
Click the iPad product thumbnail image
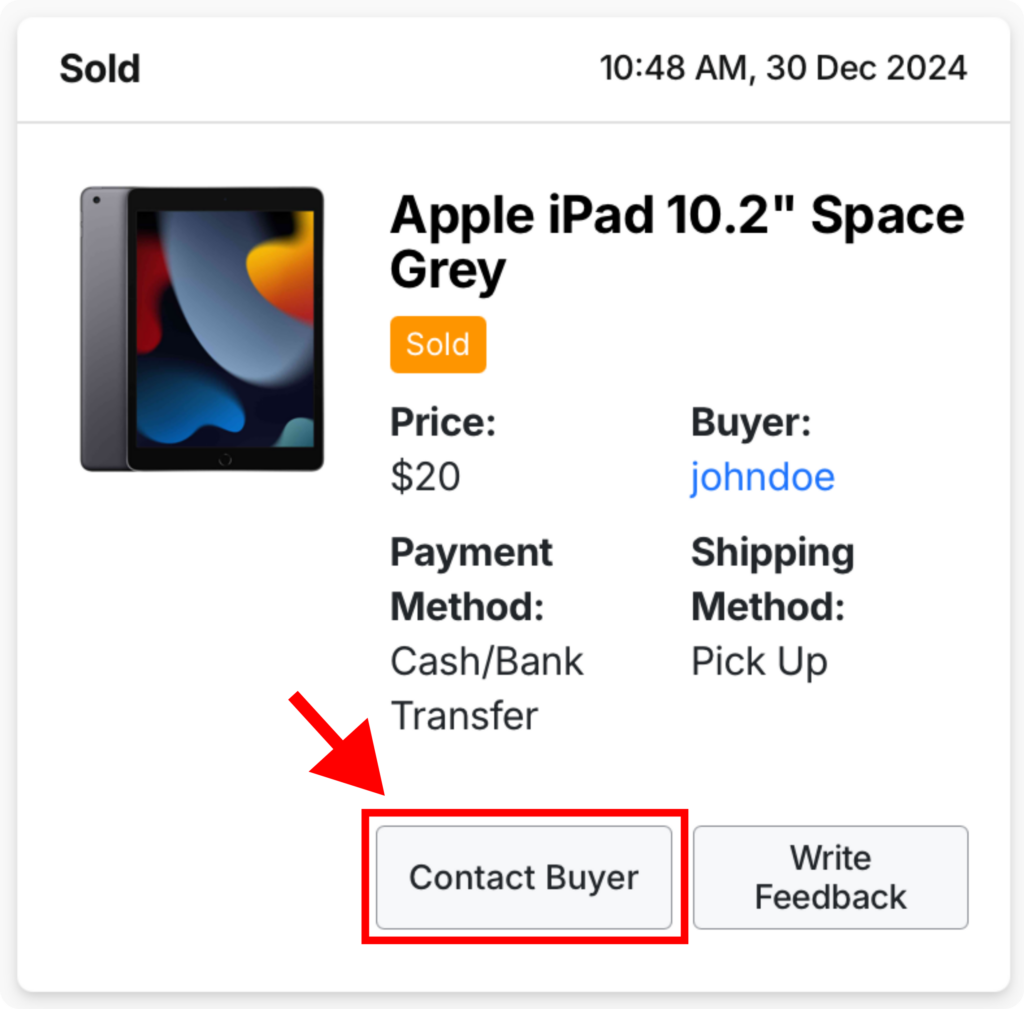coord(202,328)
